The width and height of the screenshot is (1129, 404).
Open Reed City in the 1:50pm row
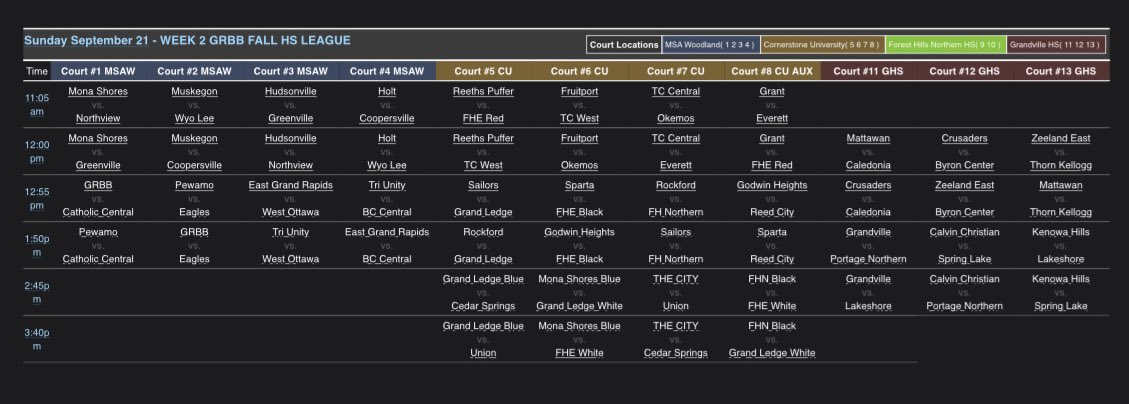click(x=772, y=259)
